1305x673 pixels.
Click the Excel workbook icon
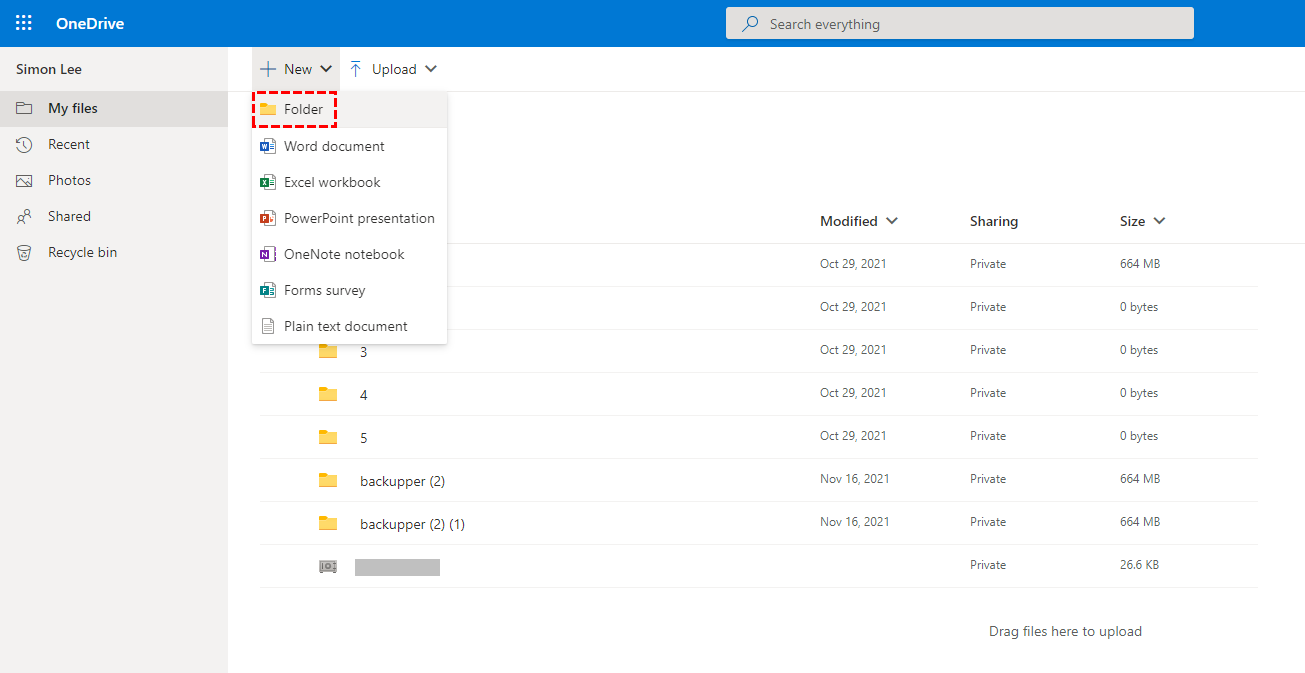pyautogui.click(x=267, y=182)
